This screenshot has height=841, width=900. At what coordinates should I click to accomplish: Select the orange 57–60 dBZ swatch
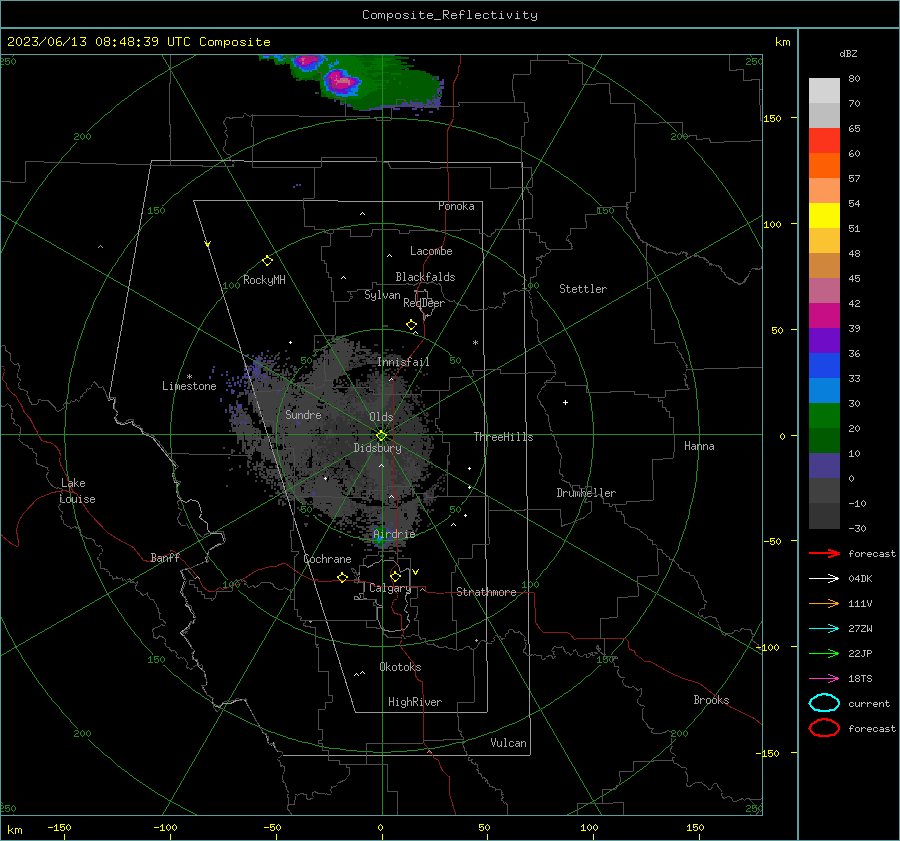824,166
